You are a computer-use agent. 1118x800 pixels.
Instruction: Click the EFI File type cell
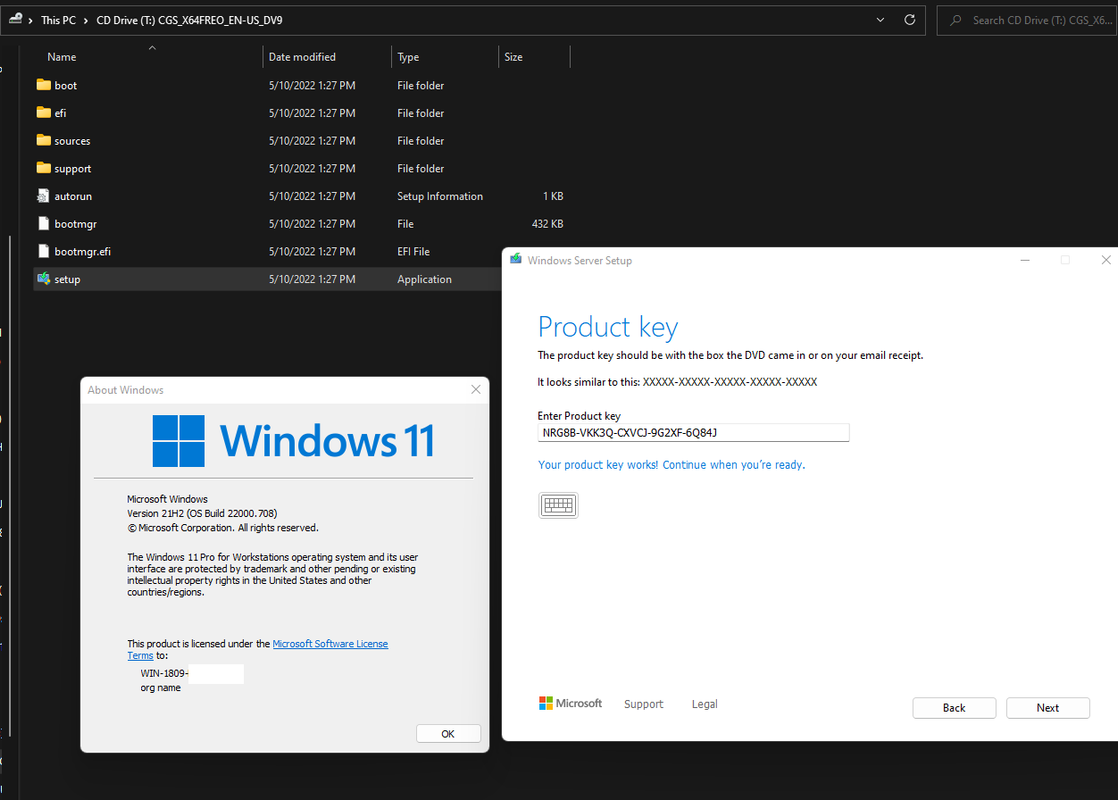pos(414,252)
